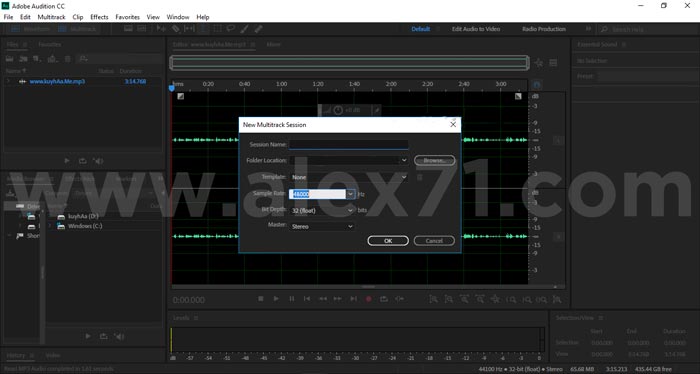Click Play icon under the Files list
The height and width of the screenshot is (374, 700).
click(x=67, y=161)
